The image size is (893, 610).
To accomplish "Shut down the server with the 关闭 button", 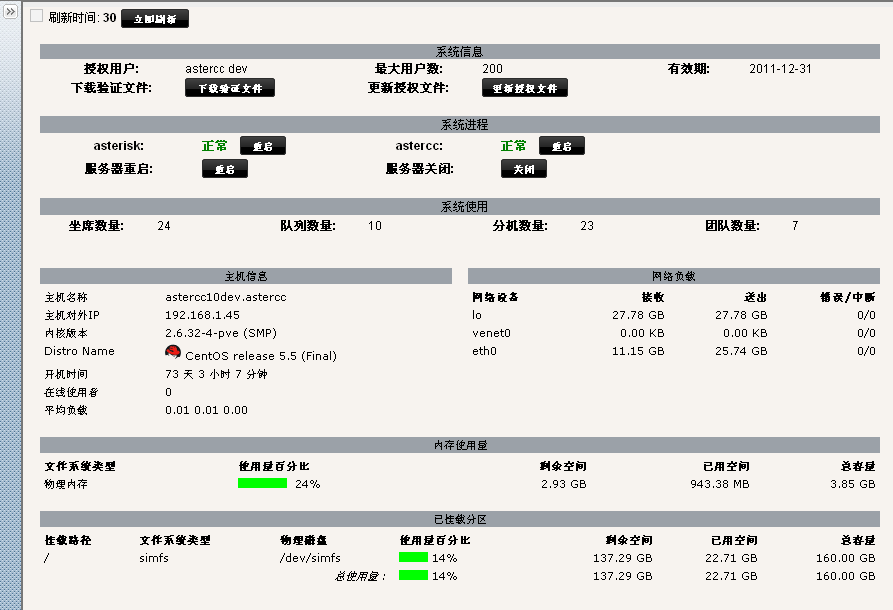I will (x=523, y=169).
